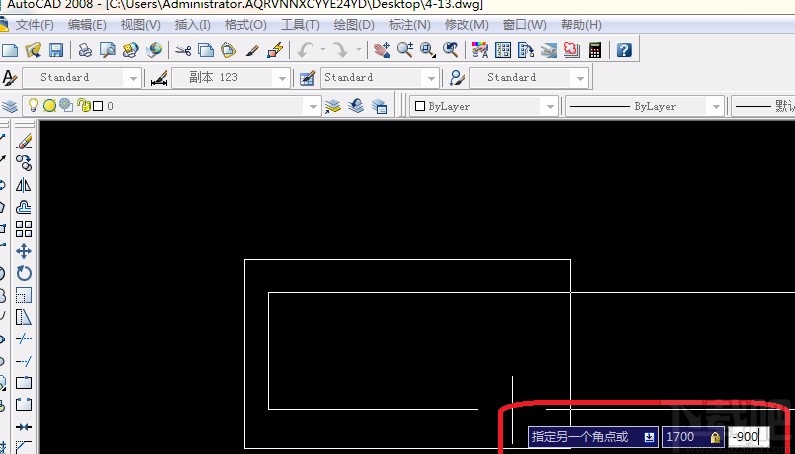Click the Paste clipboard icon
This screenshot has height=454, width=795.
pos(229,50)
